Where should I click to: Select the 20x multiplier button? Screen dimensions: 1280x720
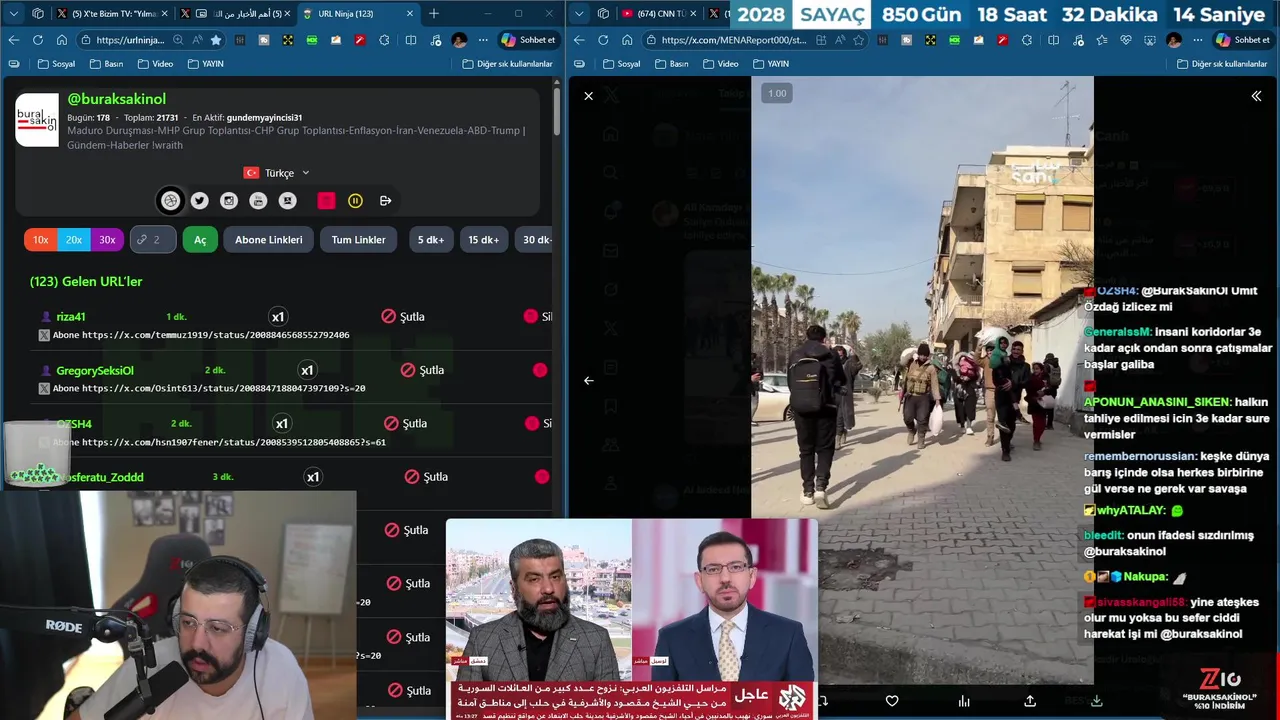click(x=74, y=240)
